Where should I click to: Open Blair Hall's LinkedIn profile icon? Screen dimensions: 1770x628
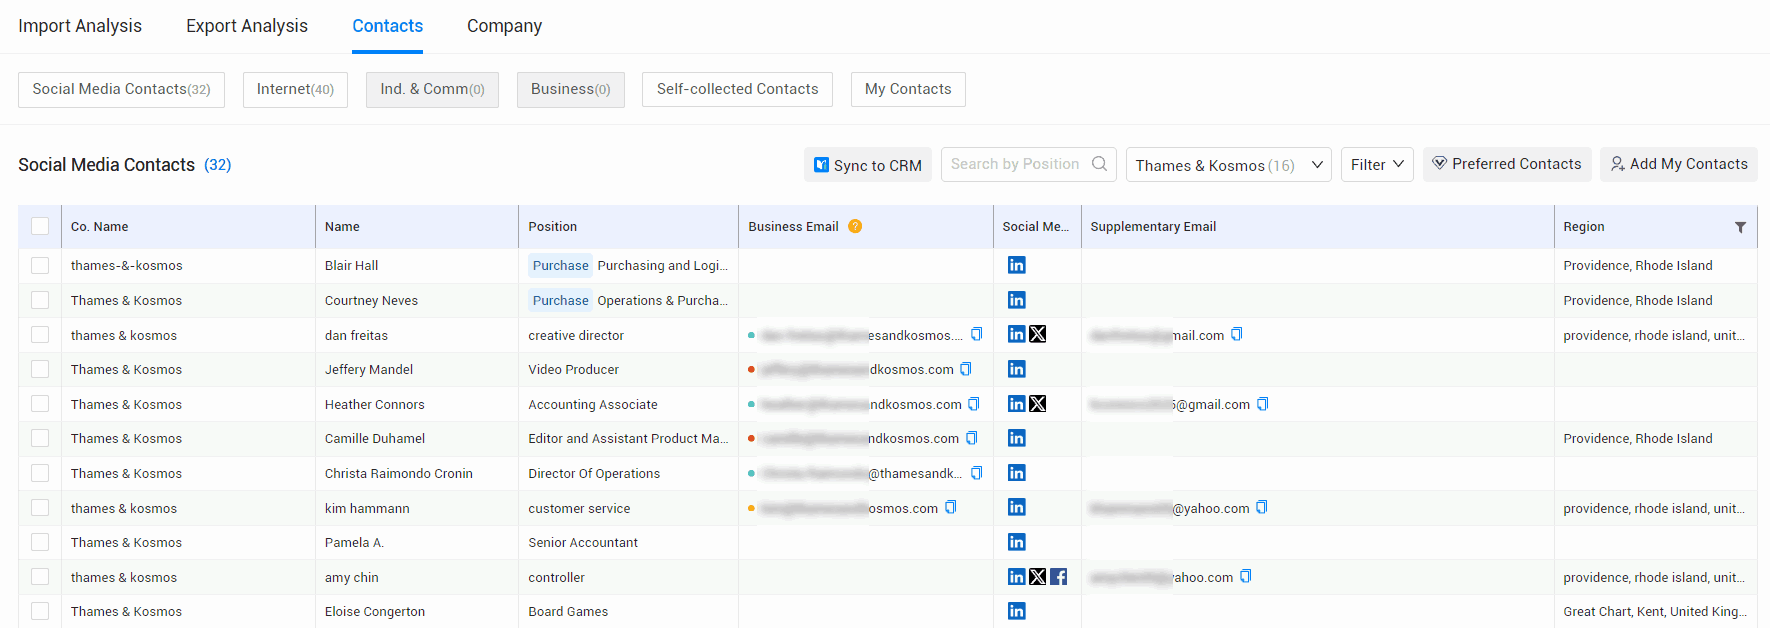click(1016, 265)
